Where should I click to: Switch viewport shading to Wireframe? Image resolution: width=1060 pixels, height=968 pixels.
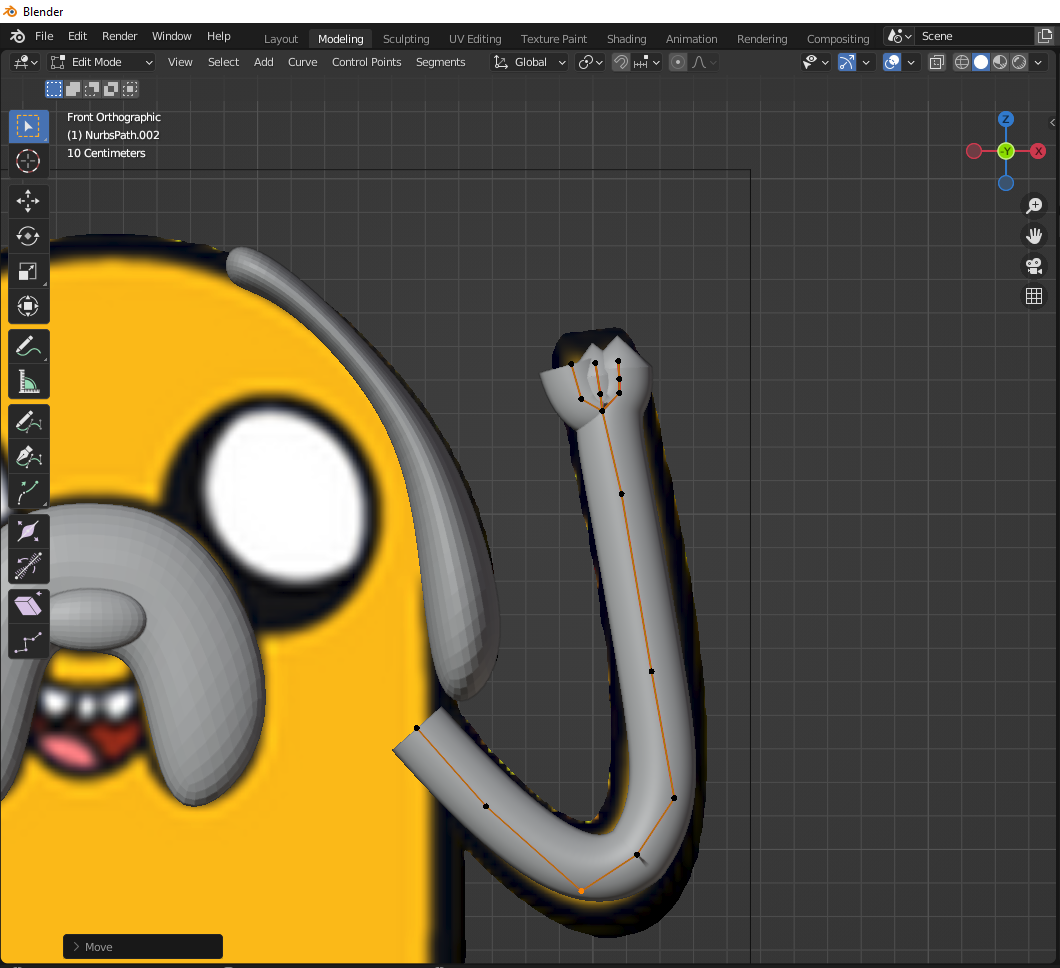(x=961, y=62)
